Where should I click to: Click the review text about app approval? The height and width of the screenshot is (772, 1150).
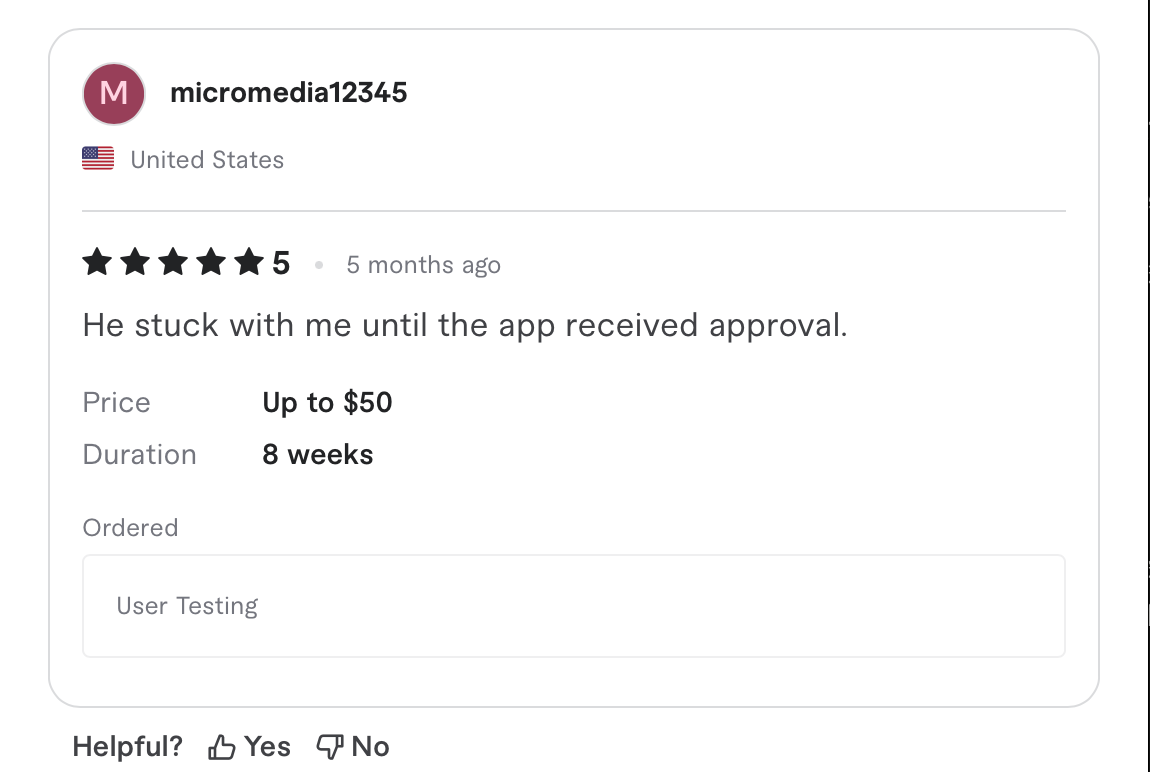point(464,324)
